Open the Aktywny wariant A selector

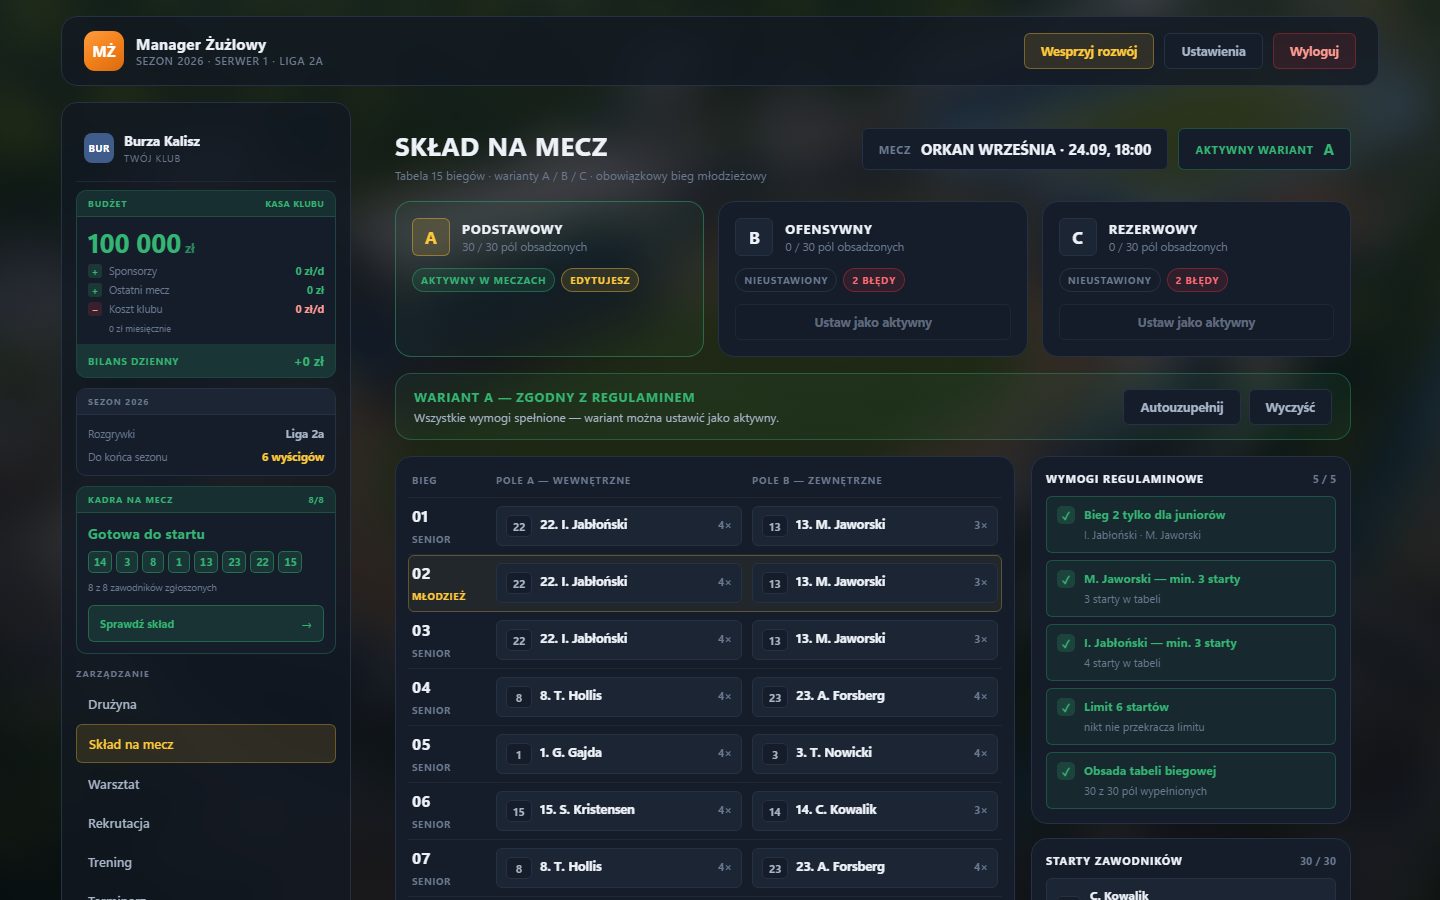pos(1264,149)
